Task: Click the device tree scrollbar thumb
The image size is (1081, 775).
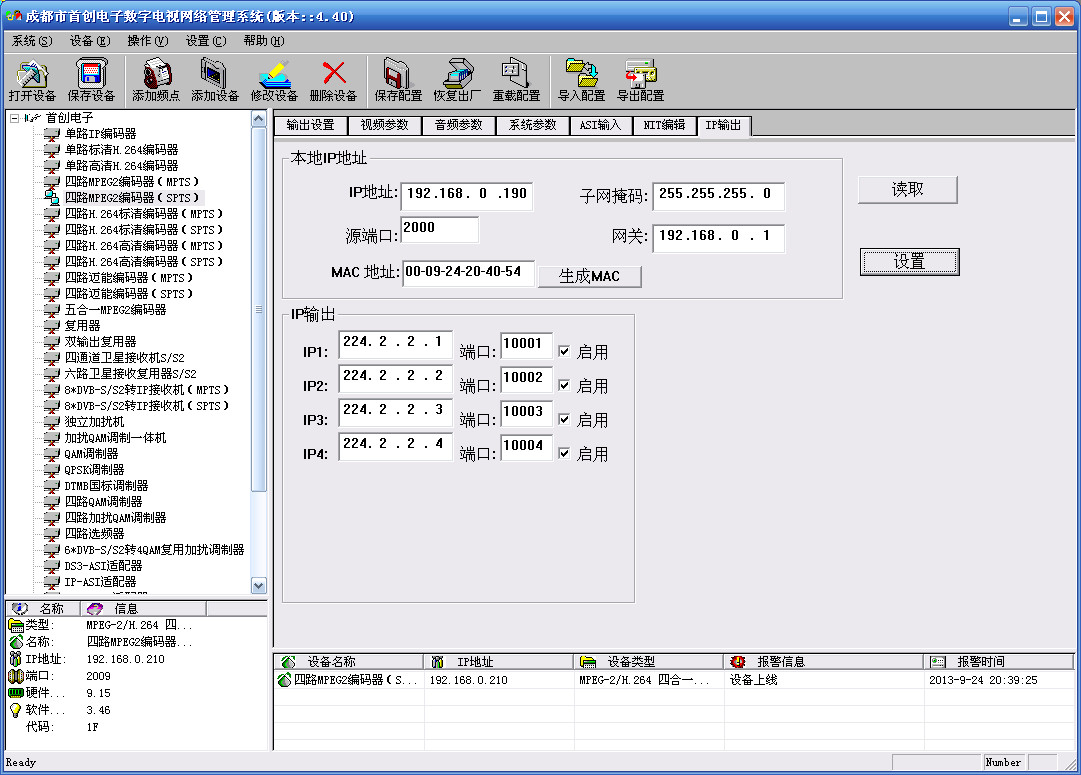Action: click(x=259, y=310)
